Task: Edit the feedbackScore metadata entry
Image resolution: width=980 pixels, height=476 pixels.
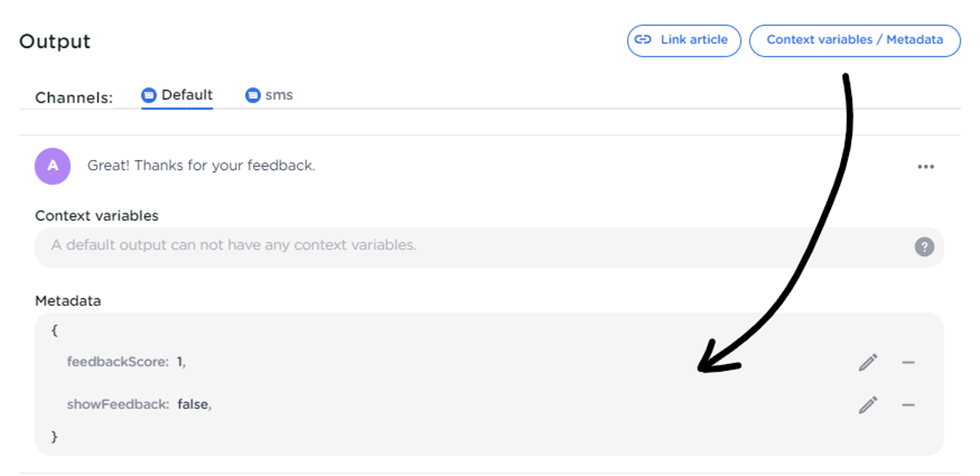Action: pyautogui.click(x=867, y=362)
